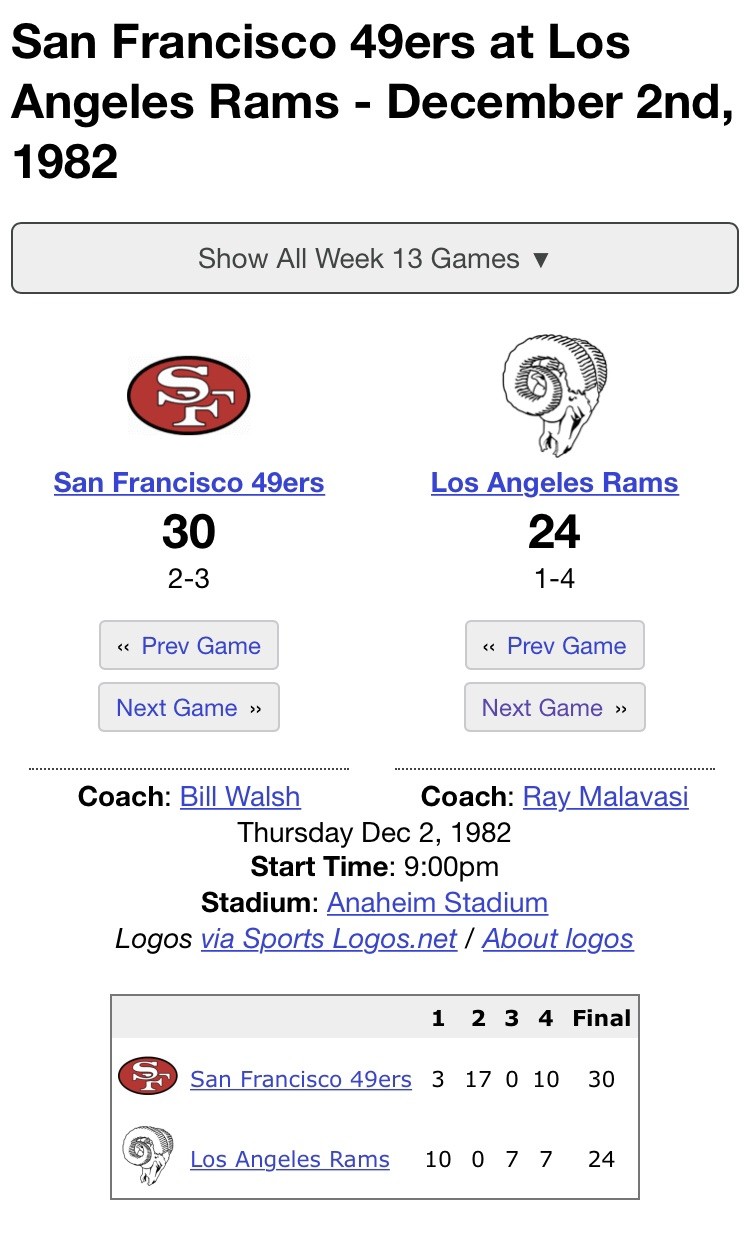Click the Final column header in scoreboard
The image size is (750, 1233).
tap(601, 1018)
